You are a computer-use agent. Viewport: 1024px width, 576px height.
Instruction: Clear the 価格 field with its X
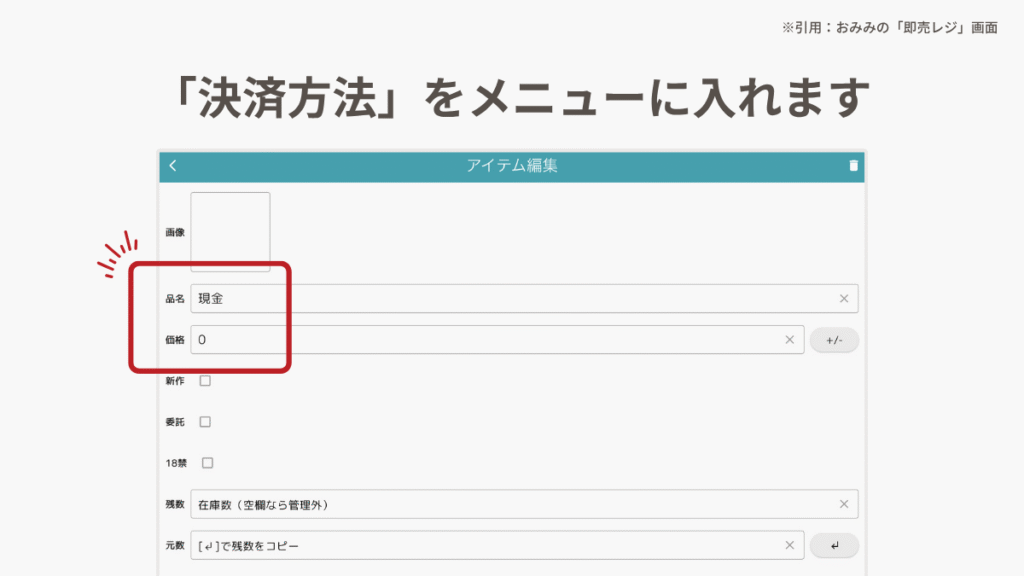coord(789,340)
